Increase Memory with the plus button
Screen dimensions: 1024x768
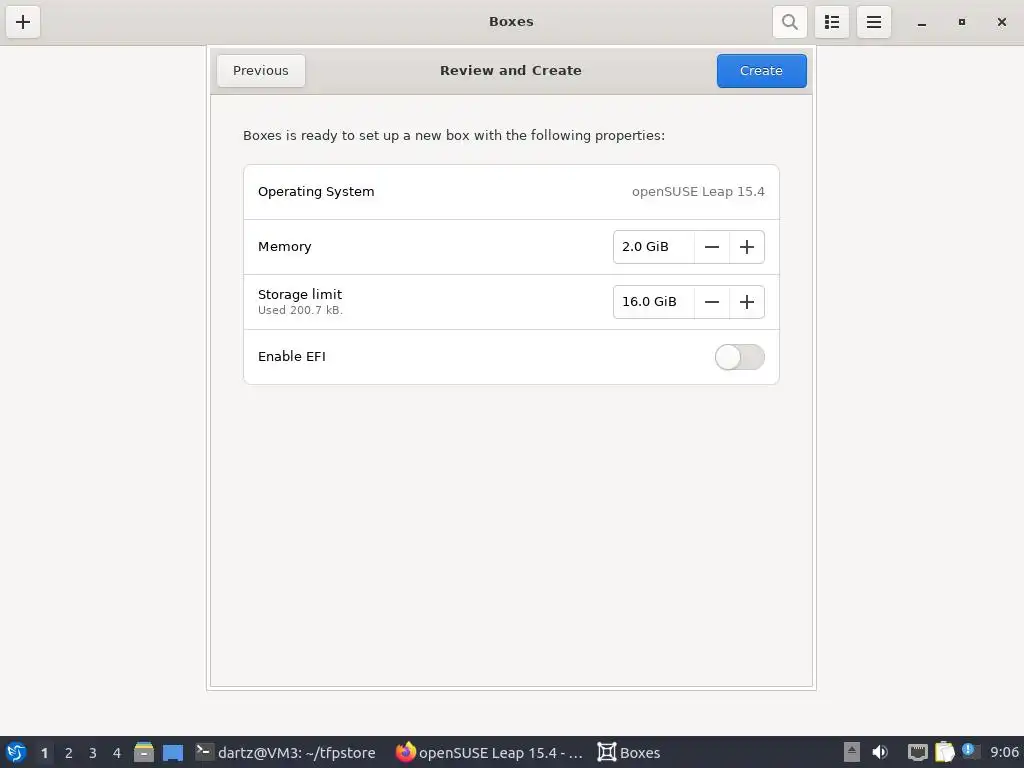(x=746, y=247)
